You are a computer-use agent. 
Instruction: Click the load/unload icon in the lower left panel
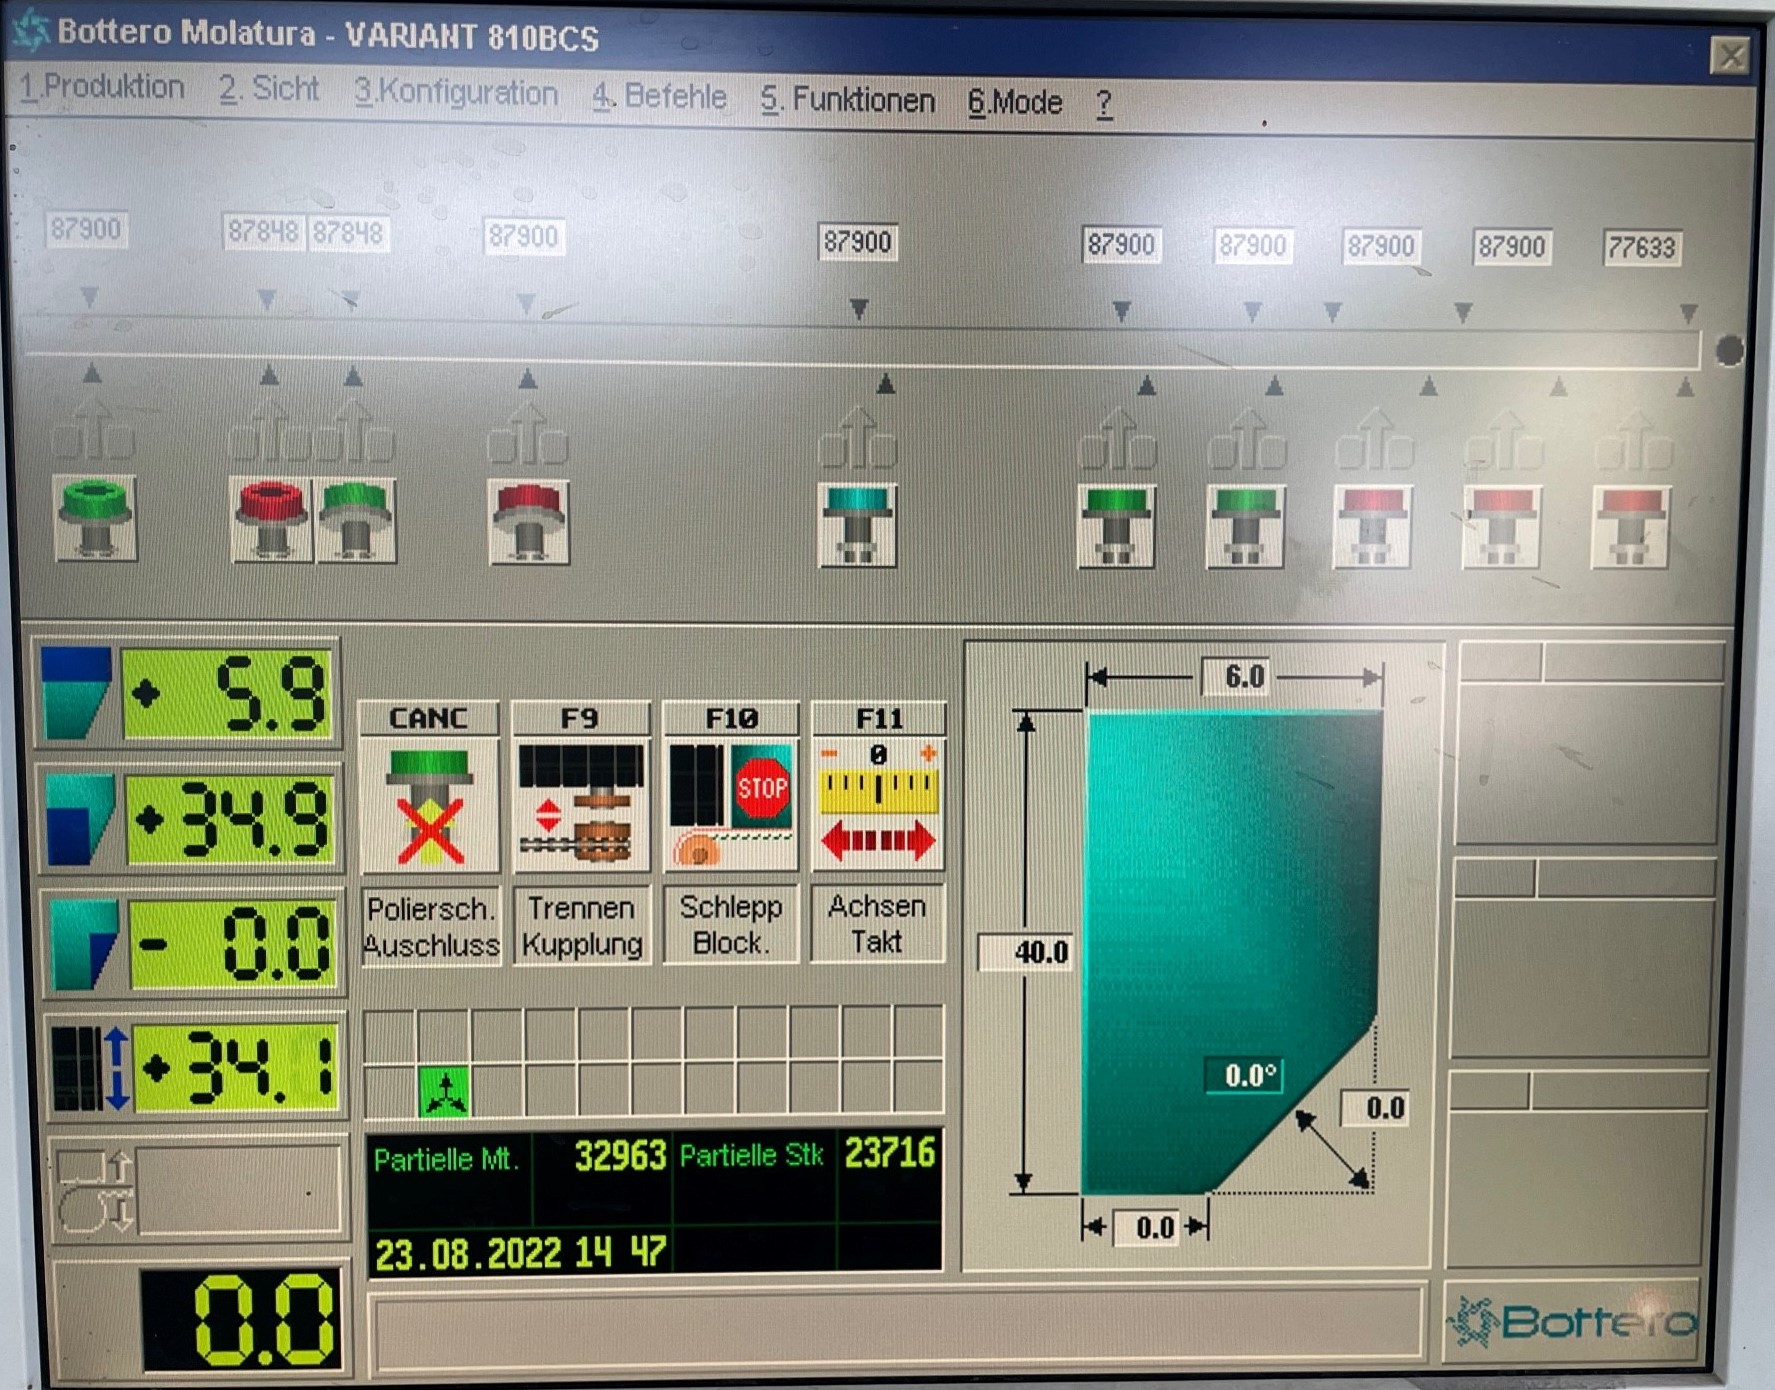95,1190
